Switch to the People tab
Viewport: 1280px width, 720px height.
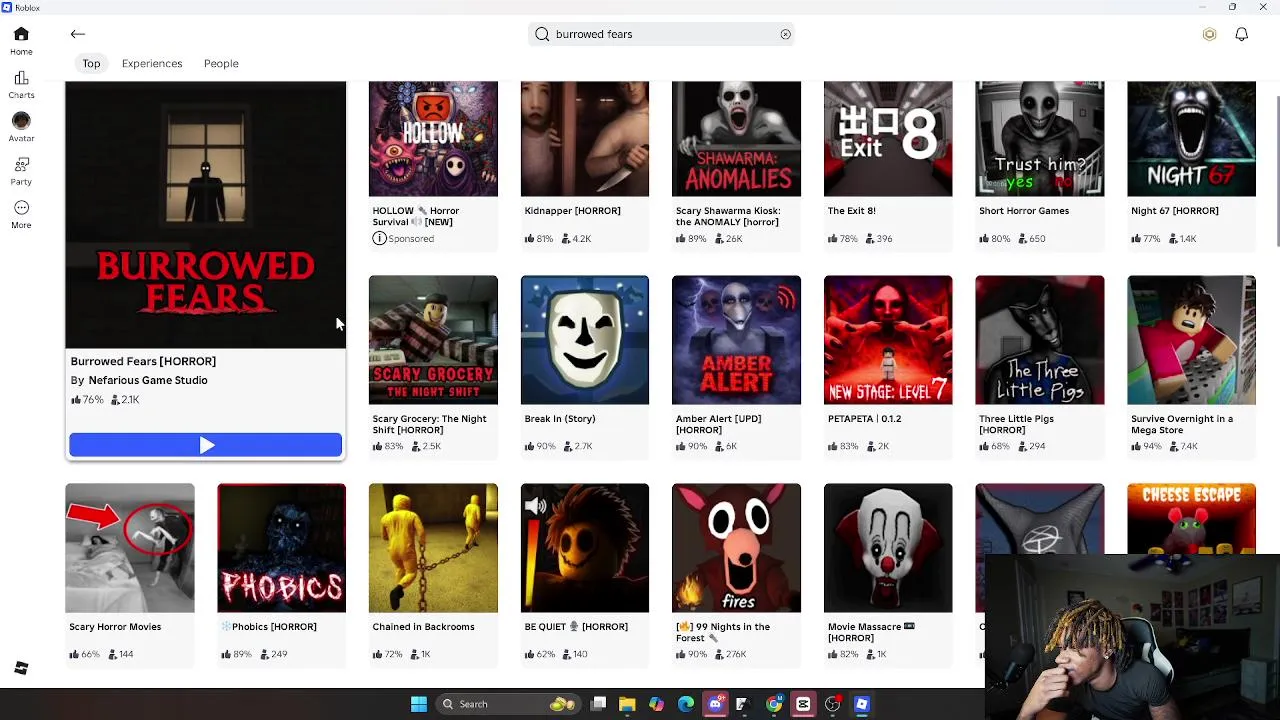pos(221,63)
